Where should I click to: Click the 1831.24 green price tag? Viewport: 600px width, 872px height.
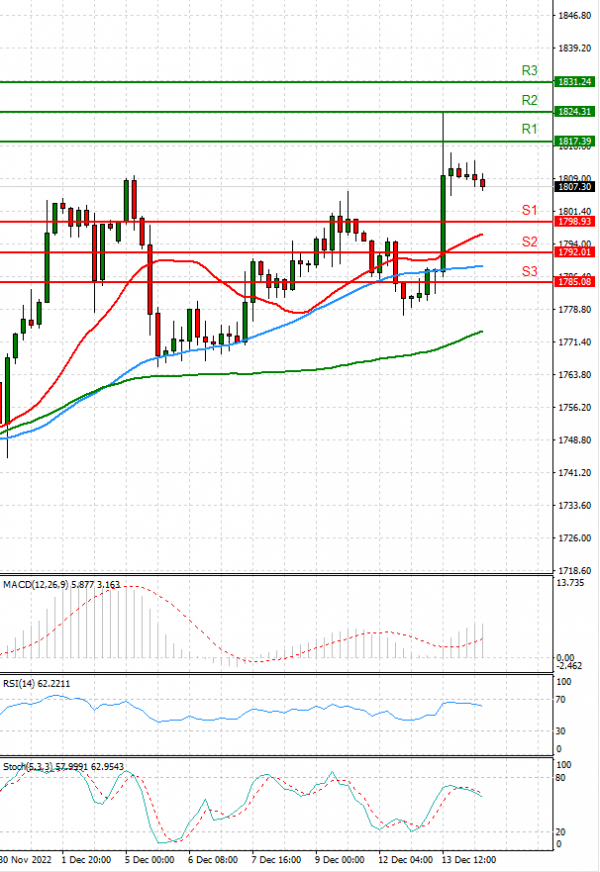[573, 82]
